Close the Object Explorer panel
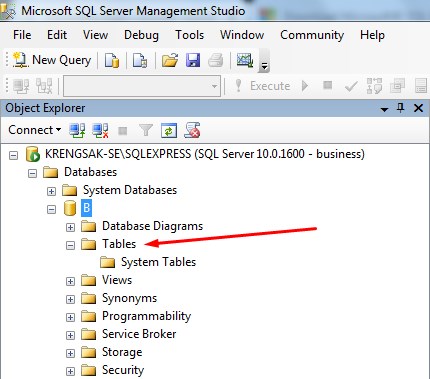Viewport: 430px width, 379px height. pyautogui.click(x=418, y=108)
